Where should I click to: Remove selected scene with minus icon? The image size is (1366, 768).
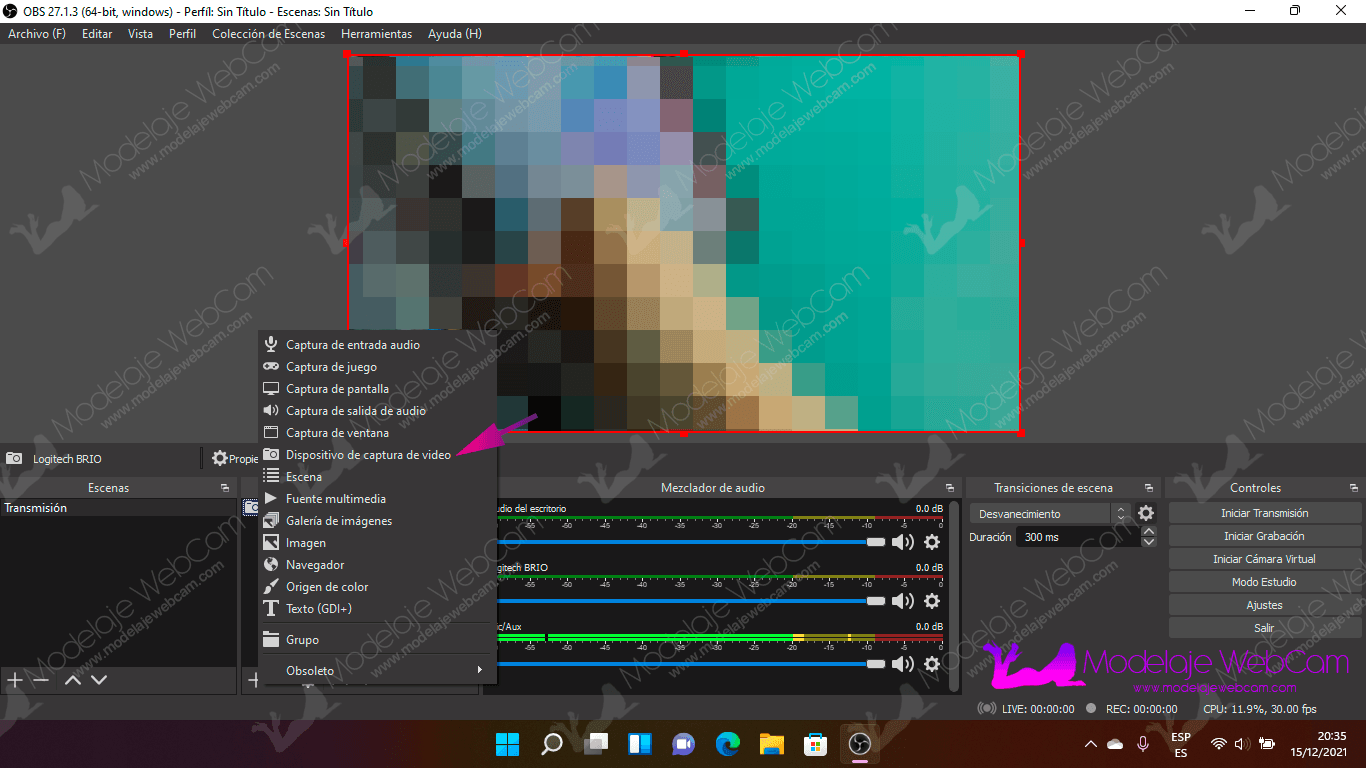pos(41,680)
